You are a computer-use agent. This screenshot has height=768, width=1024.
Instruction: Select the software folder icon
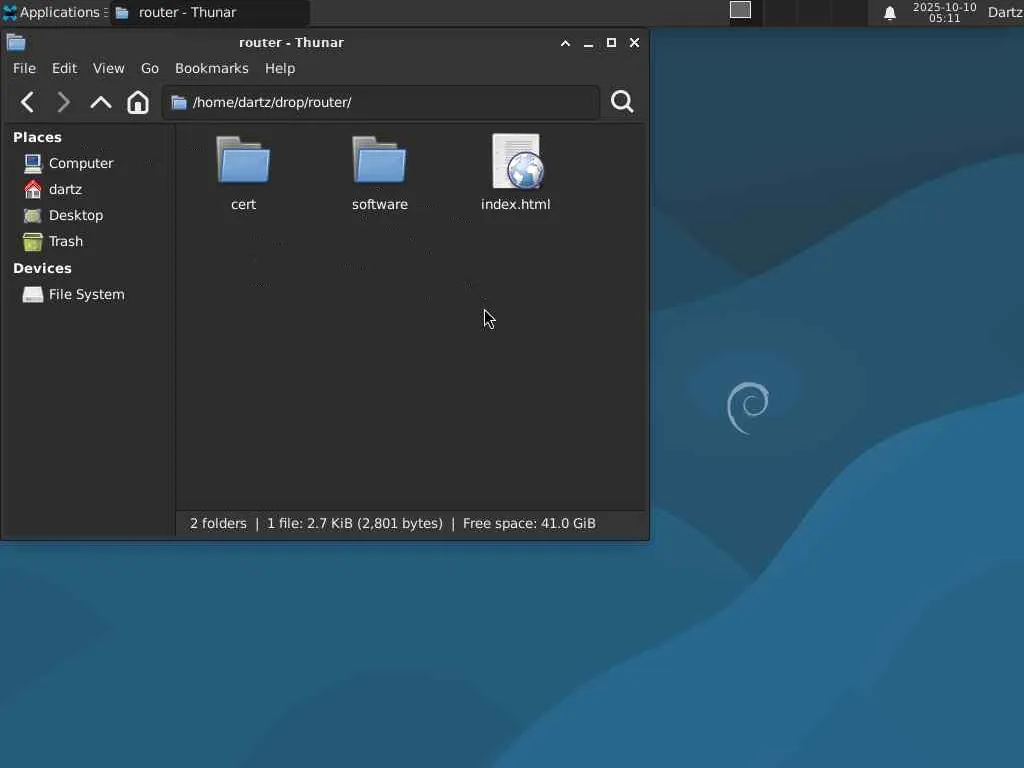pyautogui.click(x=379, y=160)
